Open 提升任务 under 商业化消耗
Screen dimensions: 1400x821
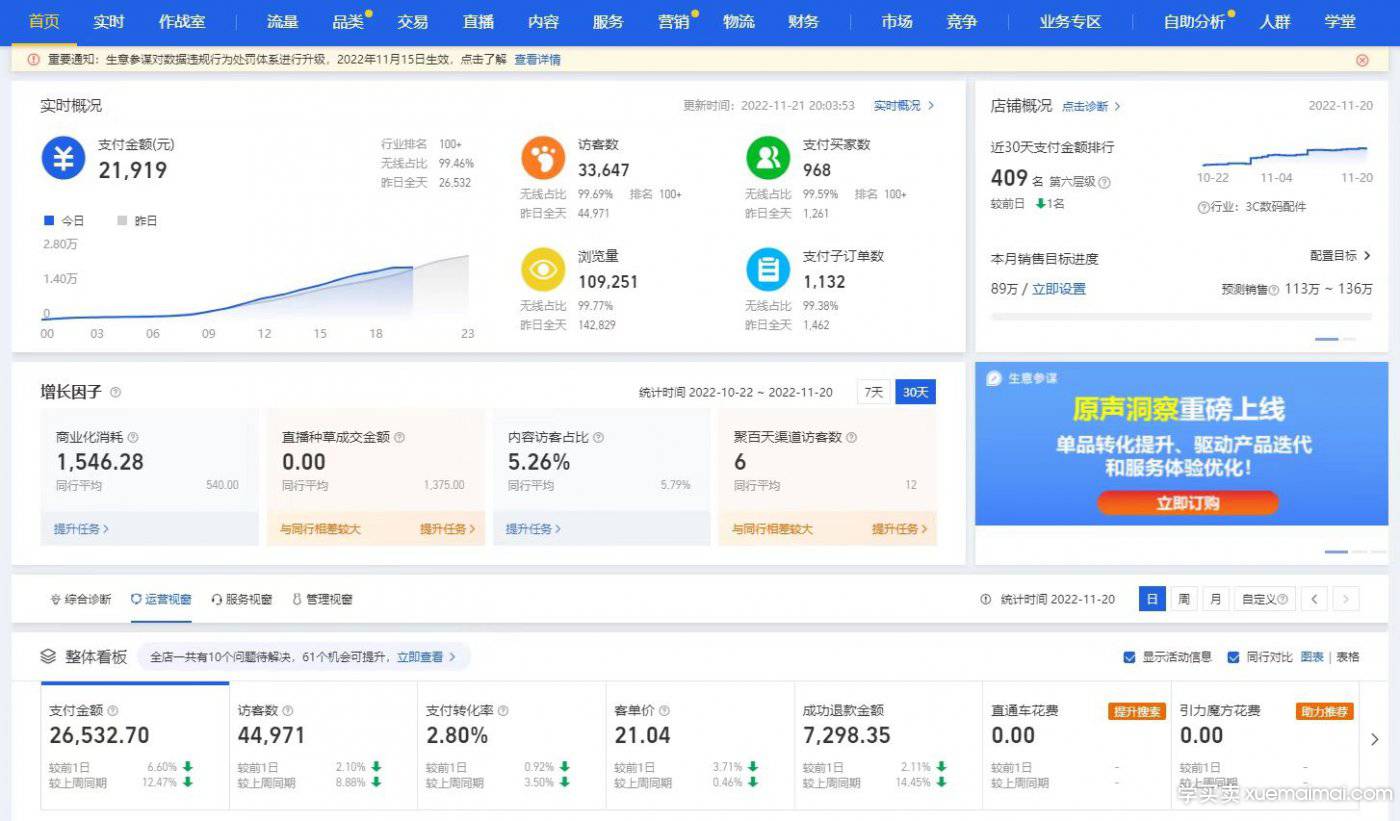tap(81, 528)
